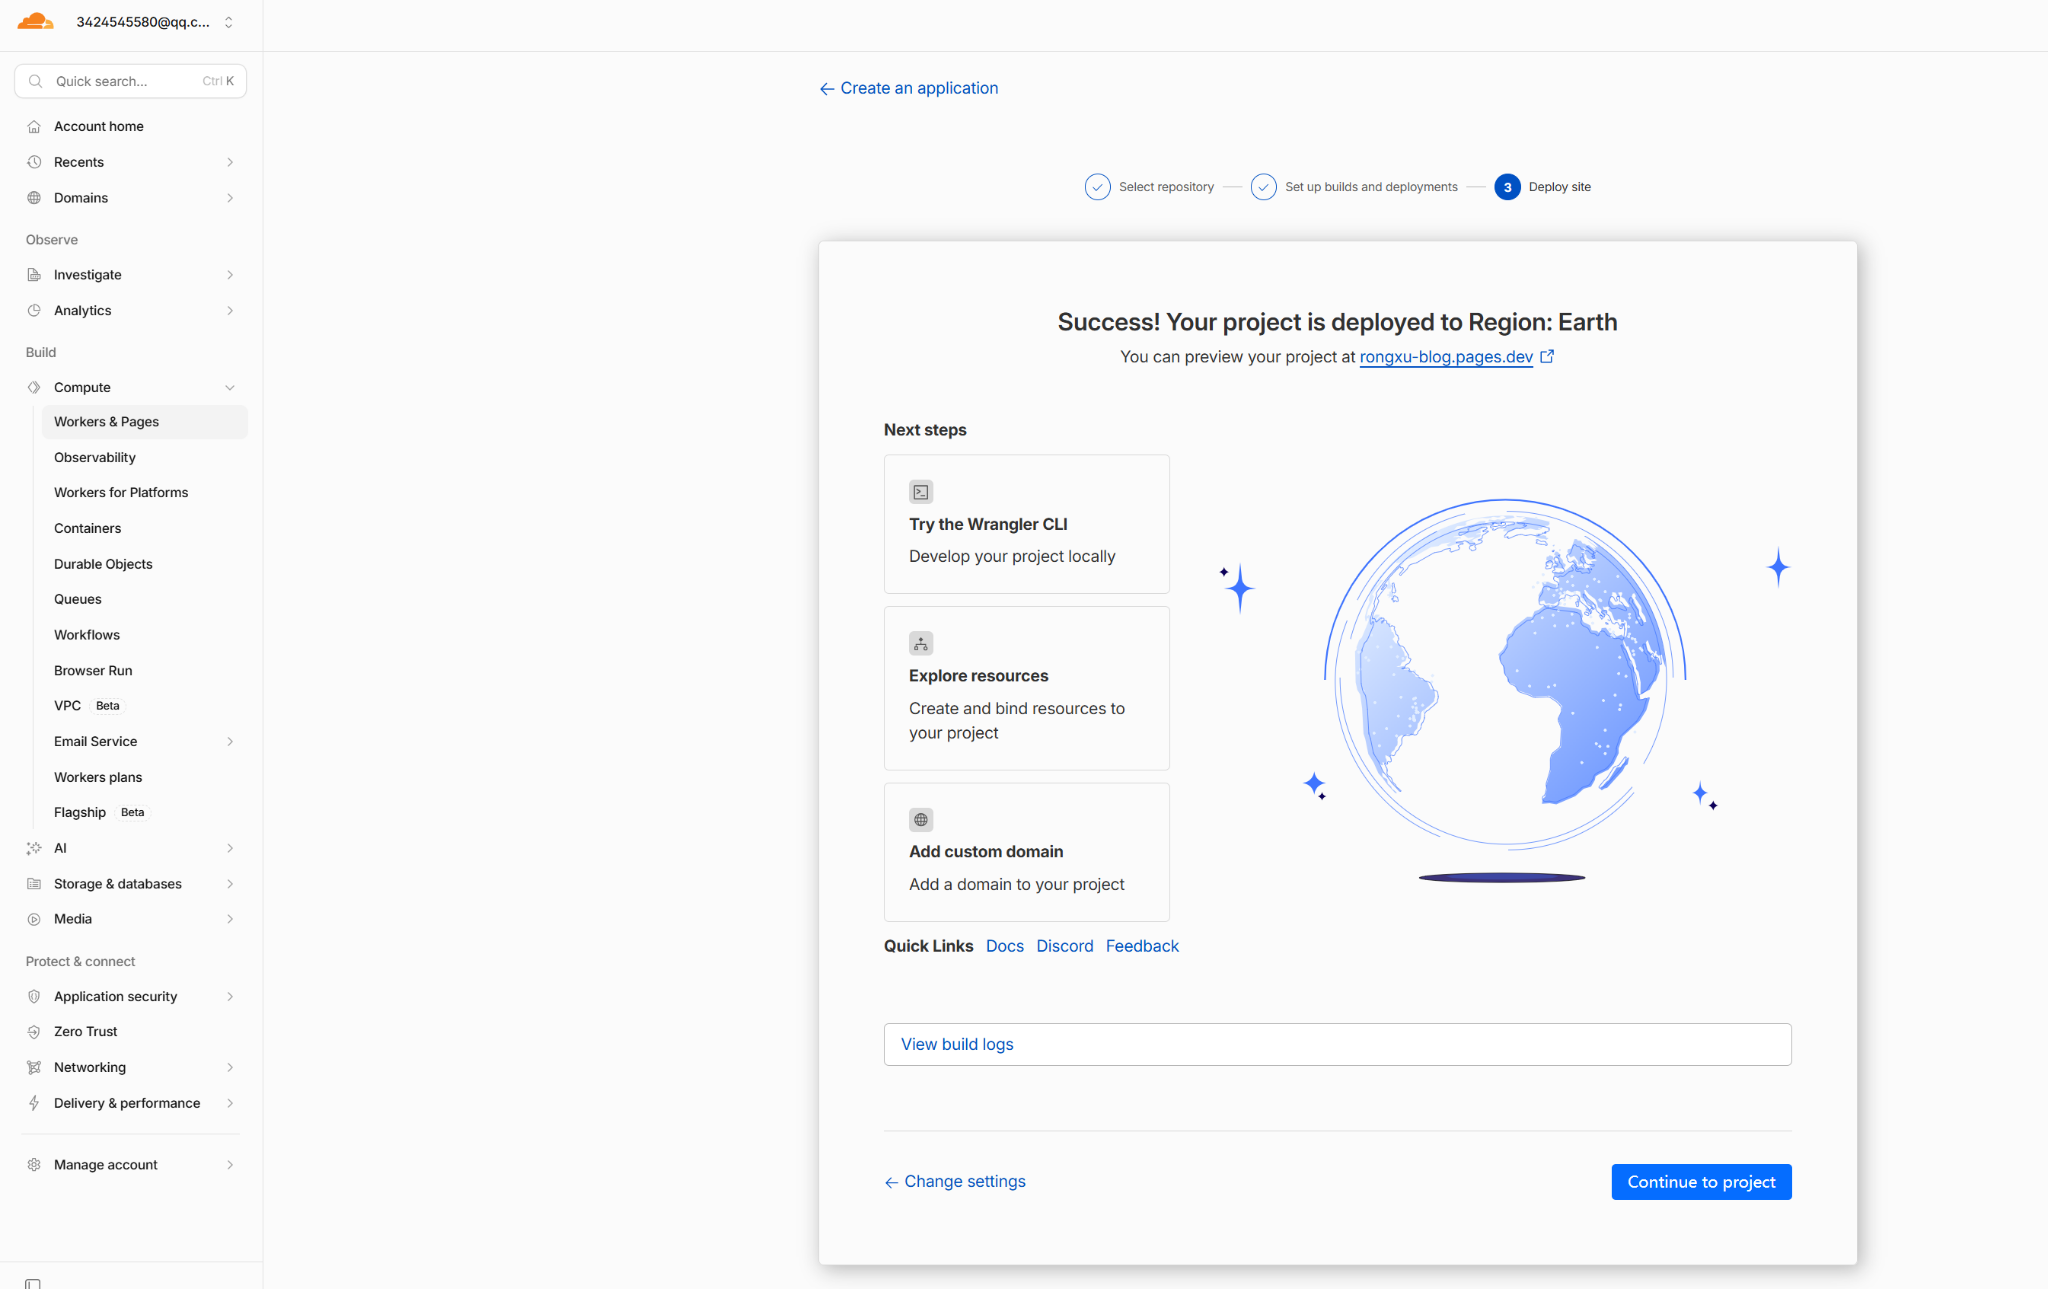Open Workers & Pages in sidebar
Screen dimensions: 2048x1289
tap(144, 422)
